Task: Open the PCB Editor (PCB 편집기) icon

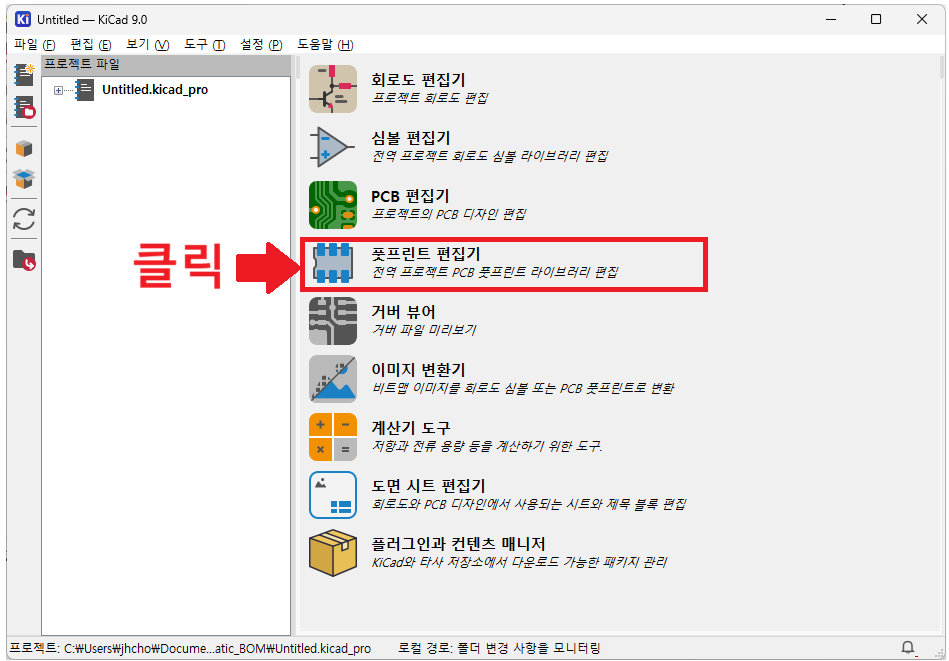Action: [x=332, y=205]
